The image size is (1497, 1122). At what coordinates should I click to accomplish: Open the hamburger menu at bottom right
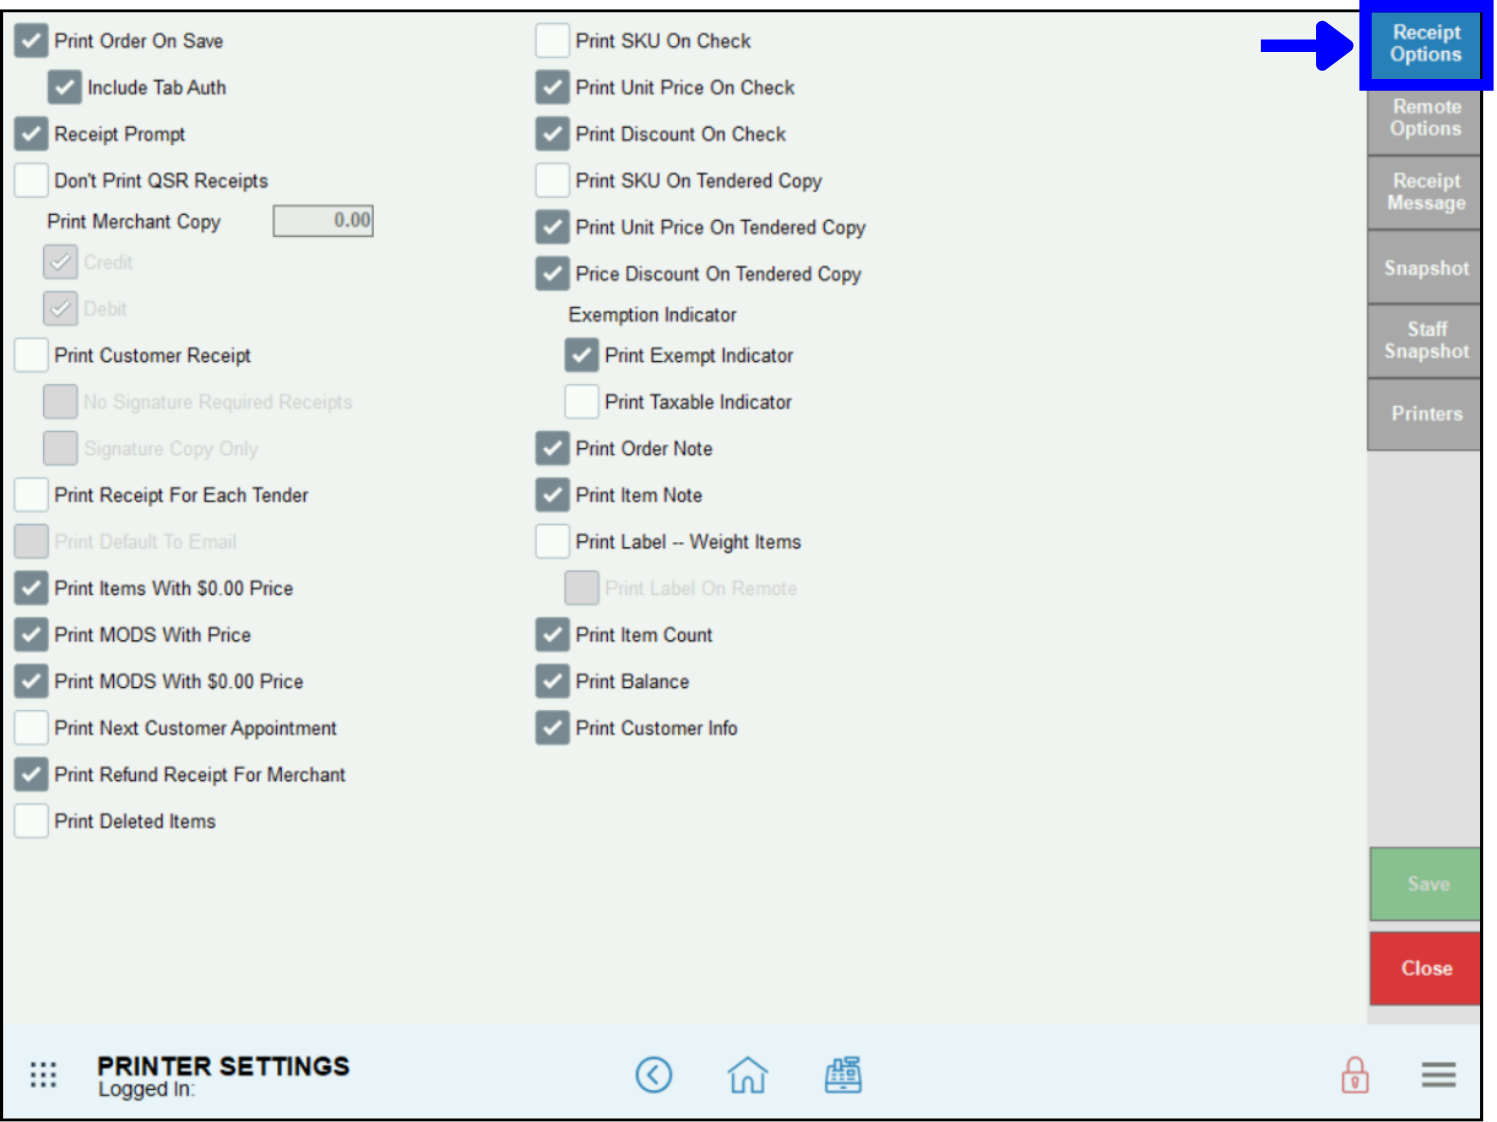pyautogui.click(x=1438, y=1074)
